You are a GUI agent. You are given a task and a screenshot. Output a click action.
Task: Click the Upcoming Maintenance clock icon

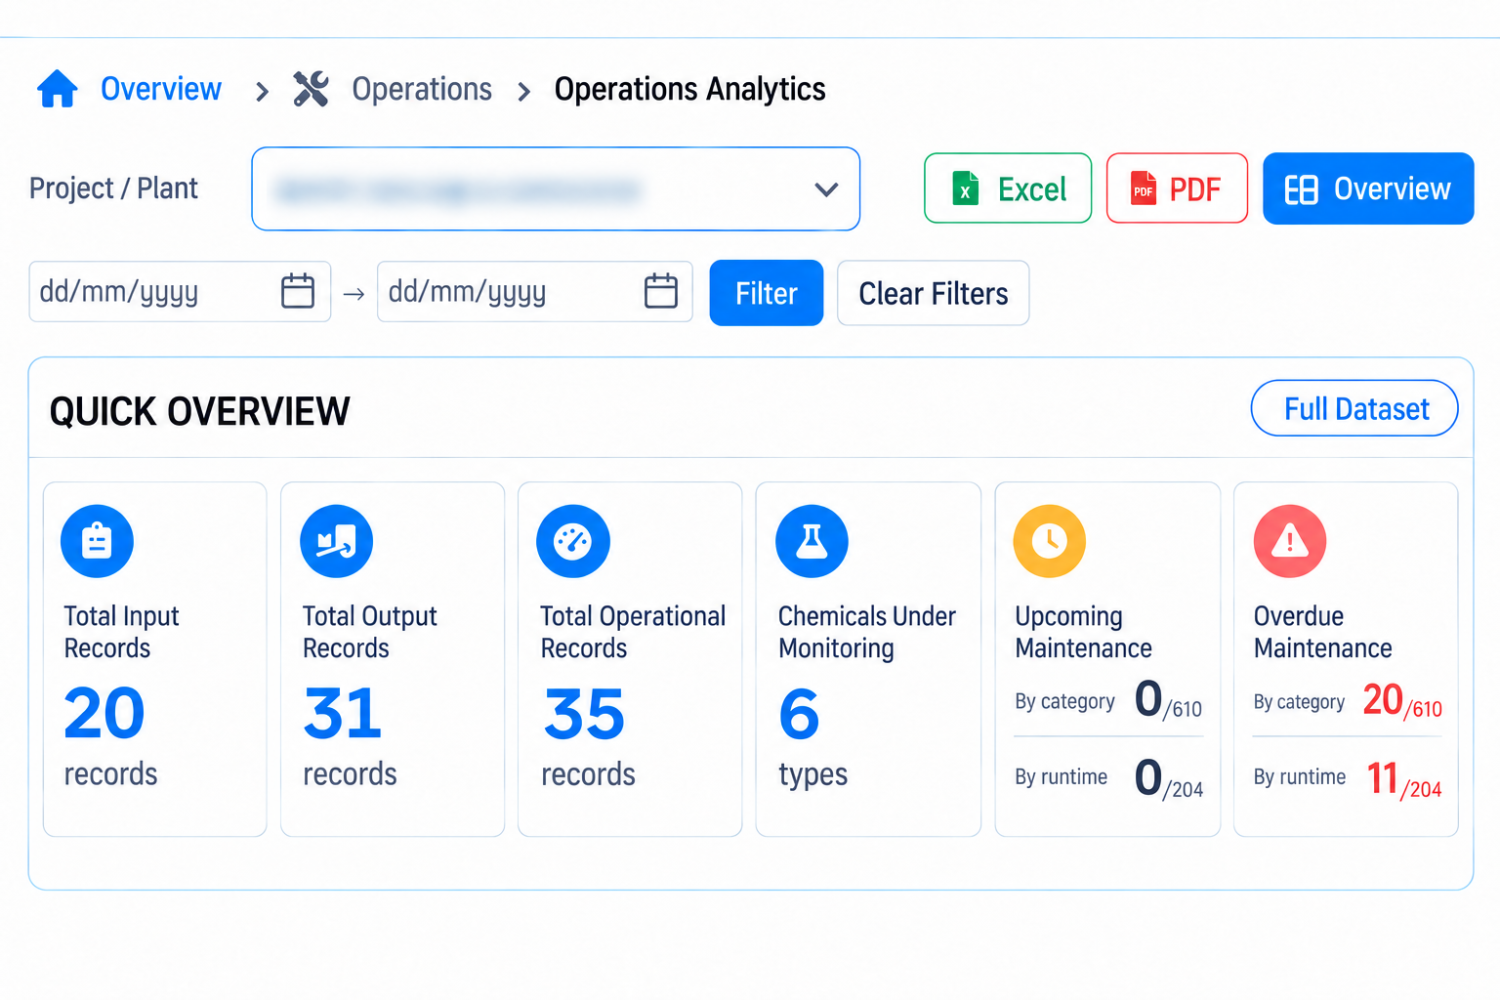click(1049, 541)
